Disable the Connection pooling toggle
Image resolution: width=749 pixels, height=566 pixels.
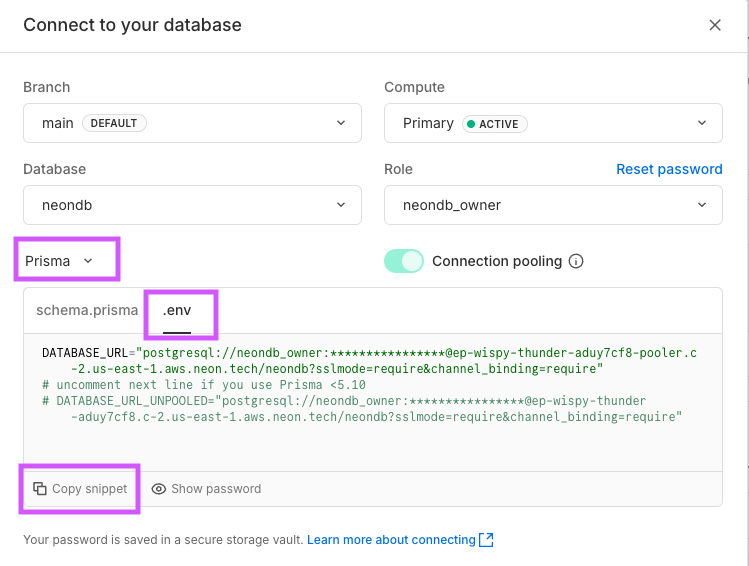tap(404, 261)
